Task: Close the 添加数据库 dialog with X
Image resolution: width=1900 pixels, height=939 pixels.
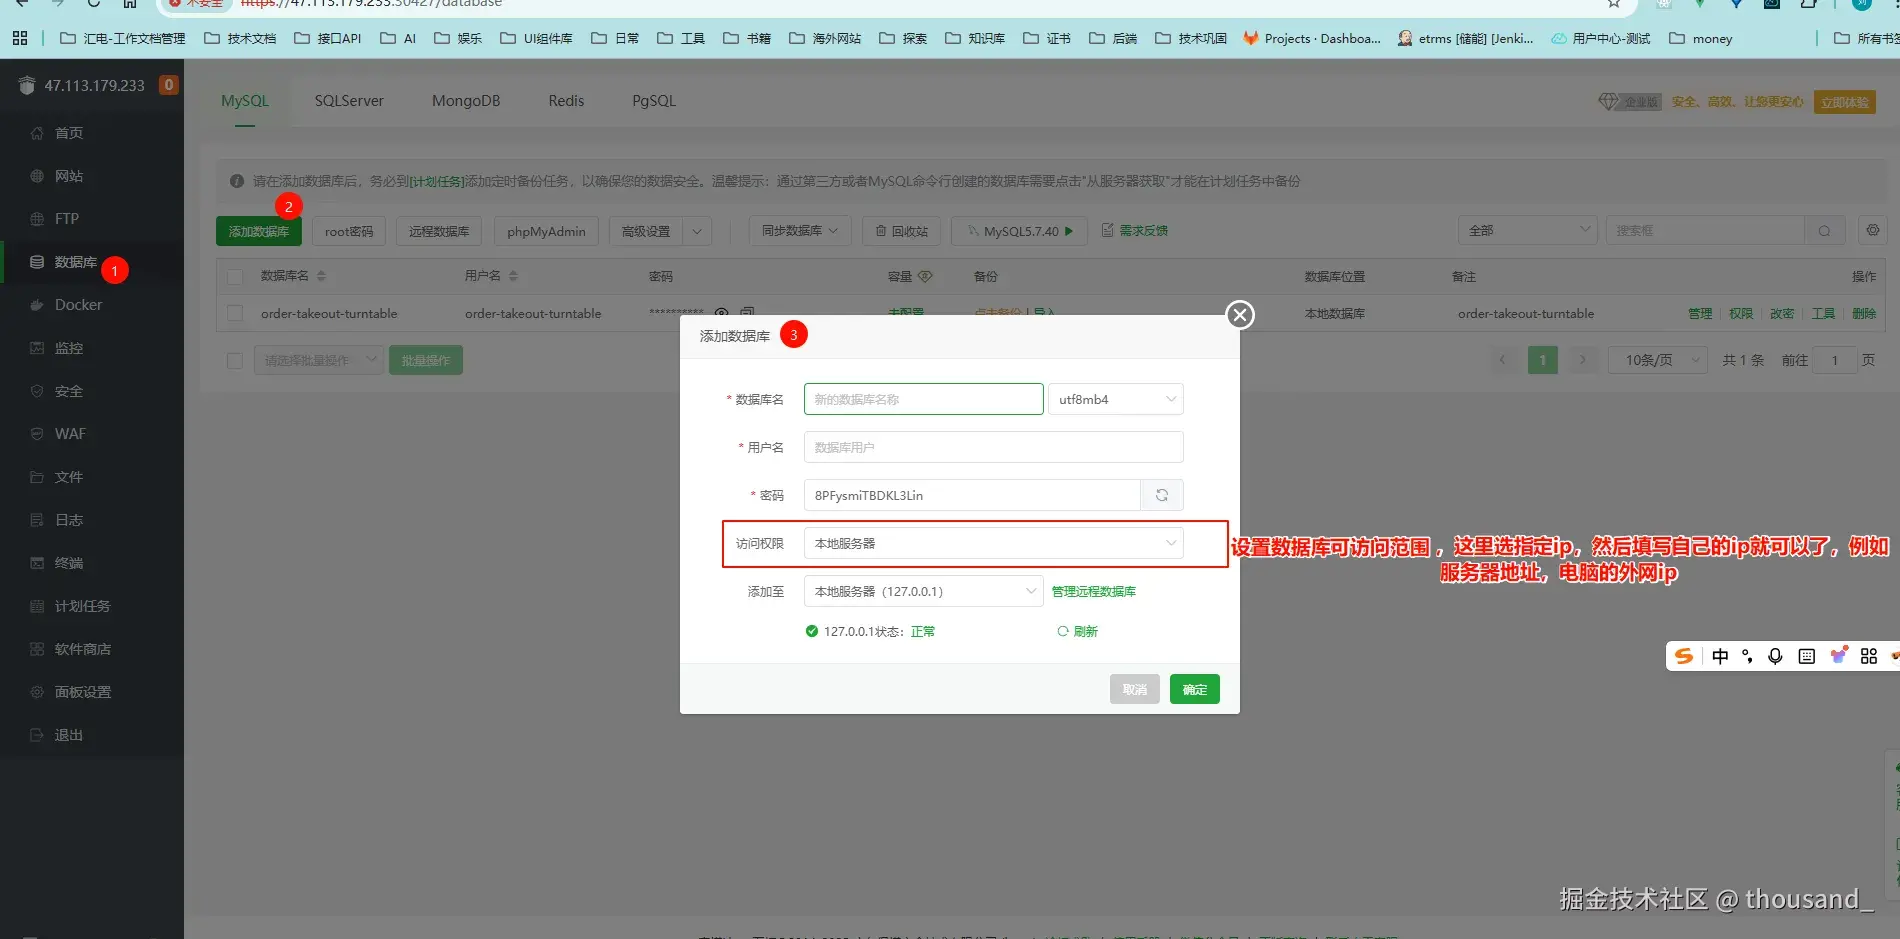Action: pos(1240,315)
